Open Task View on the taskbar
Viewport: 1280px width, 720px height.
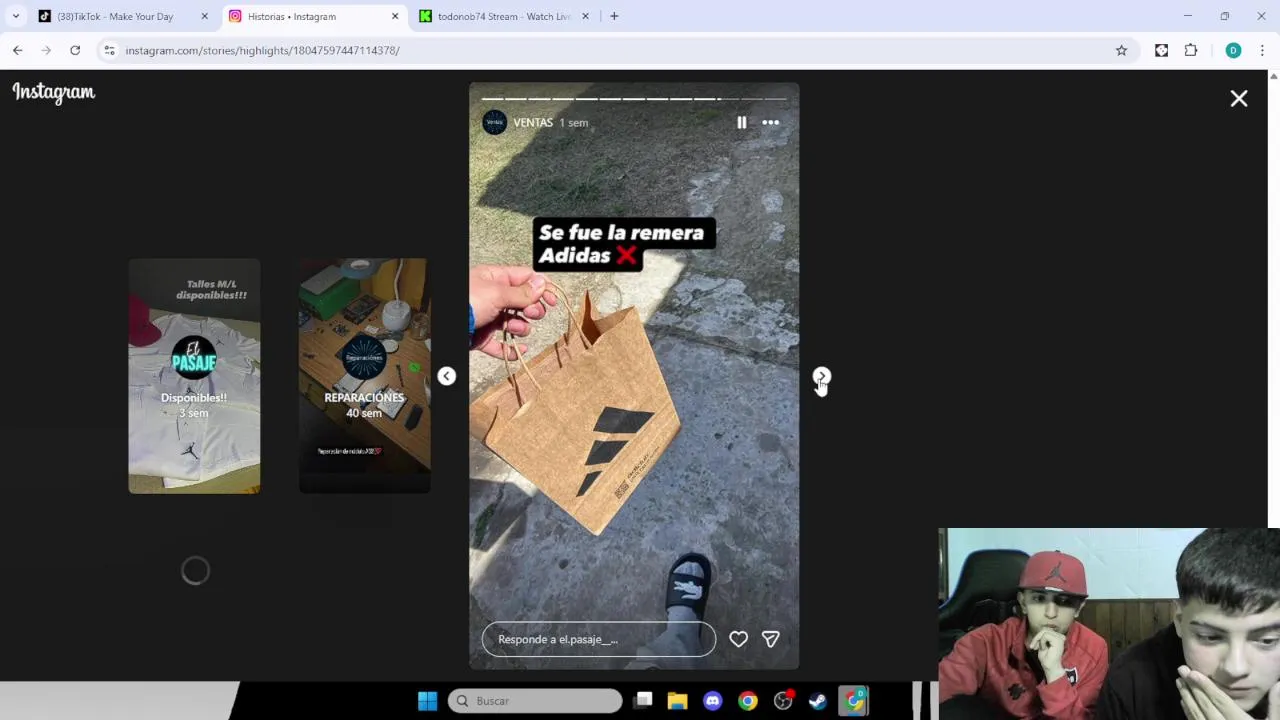click(643, 701)
